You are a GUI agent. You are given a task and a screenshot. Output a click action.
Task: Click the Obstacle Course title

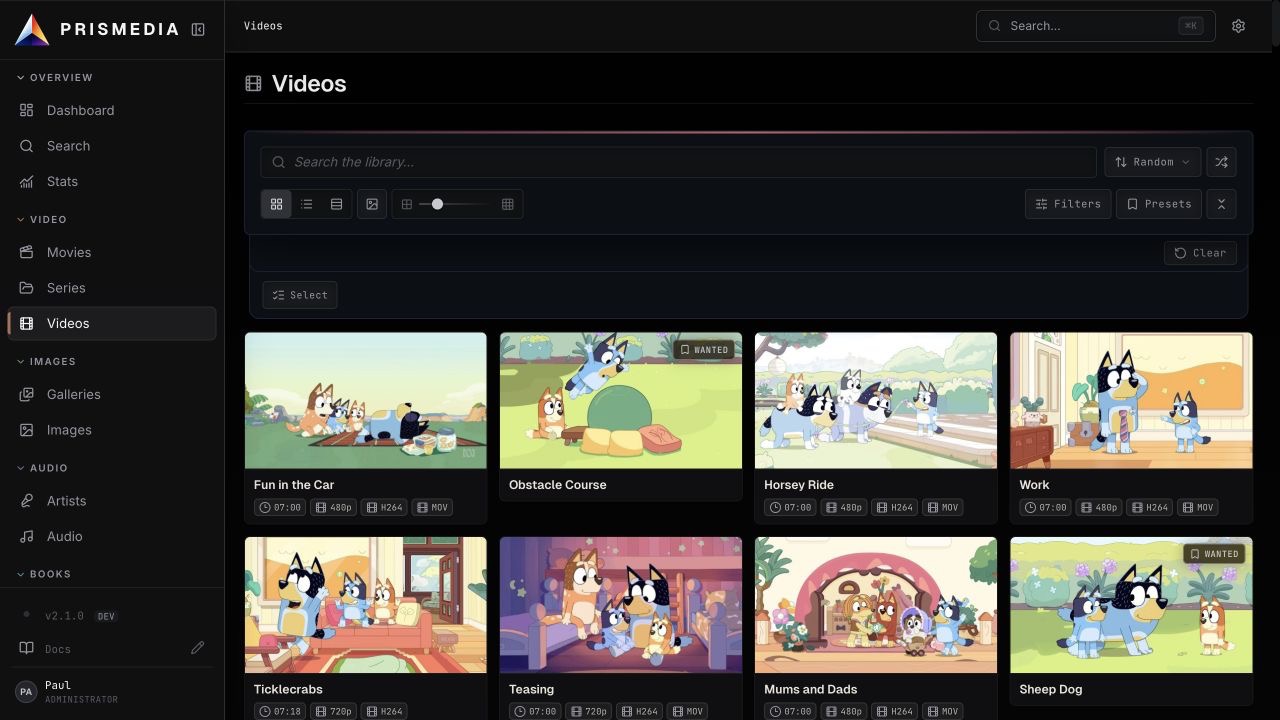pyautogui.click(x=557, y=485)
